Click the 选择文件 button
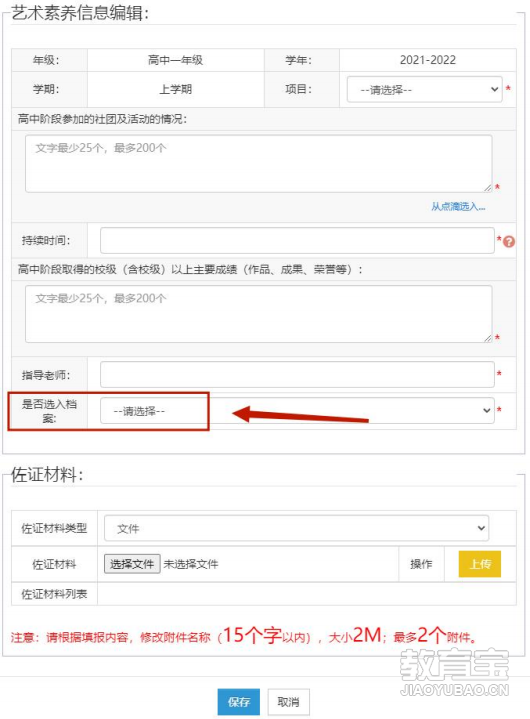This screenshot has width=530, height=719. point(132,564)
